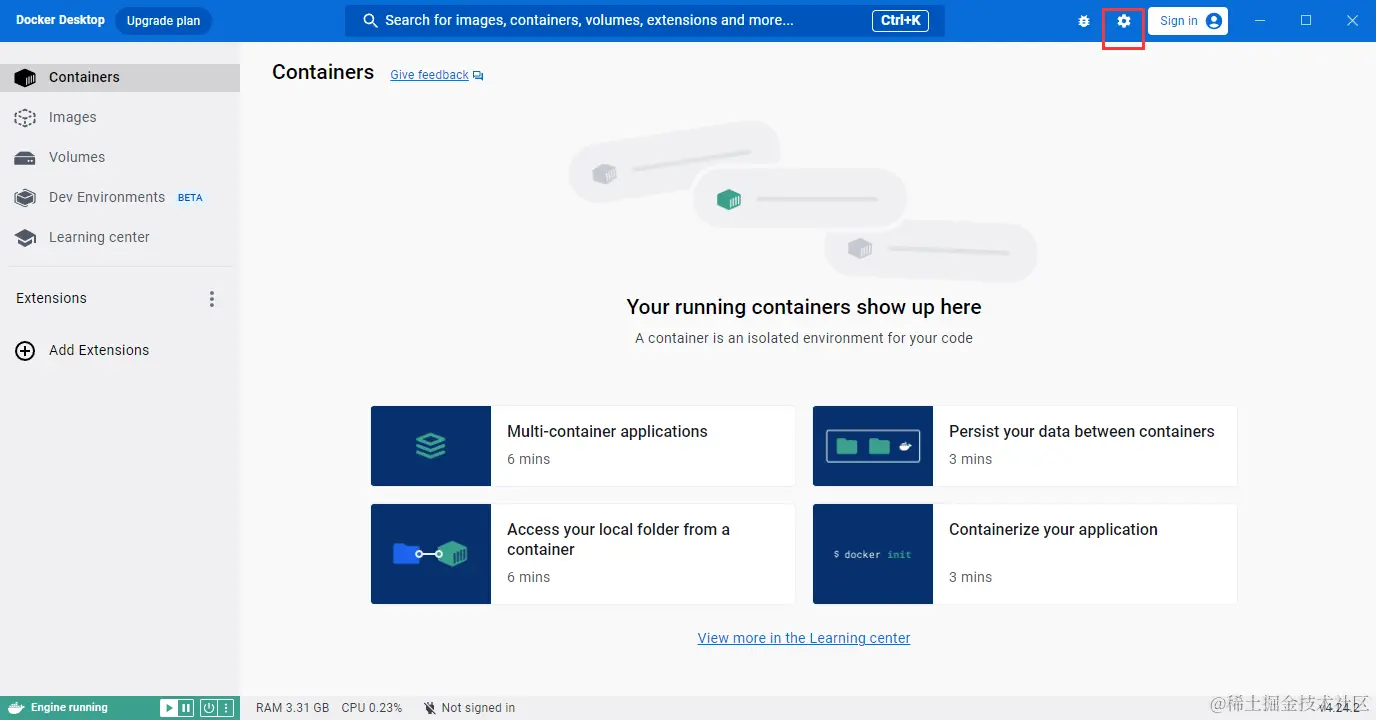Click the Docker whale icon in status bar
Screen dimensions: 1376x720
(x=15, y=708)
